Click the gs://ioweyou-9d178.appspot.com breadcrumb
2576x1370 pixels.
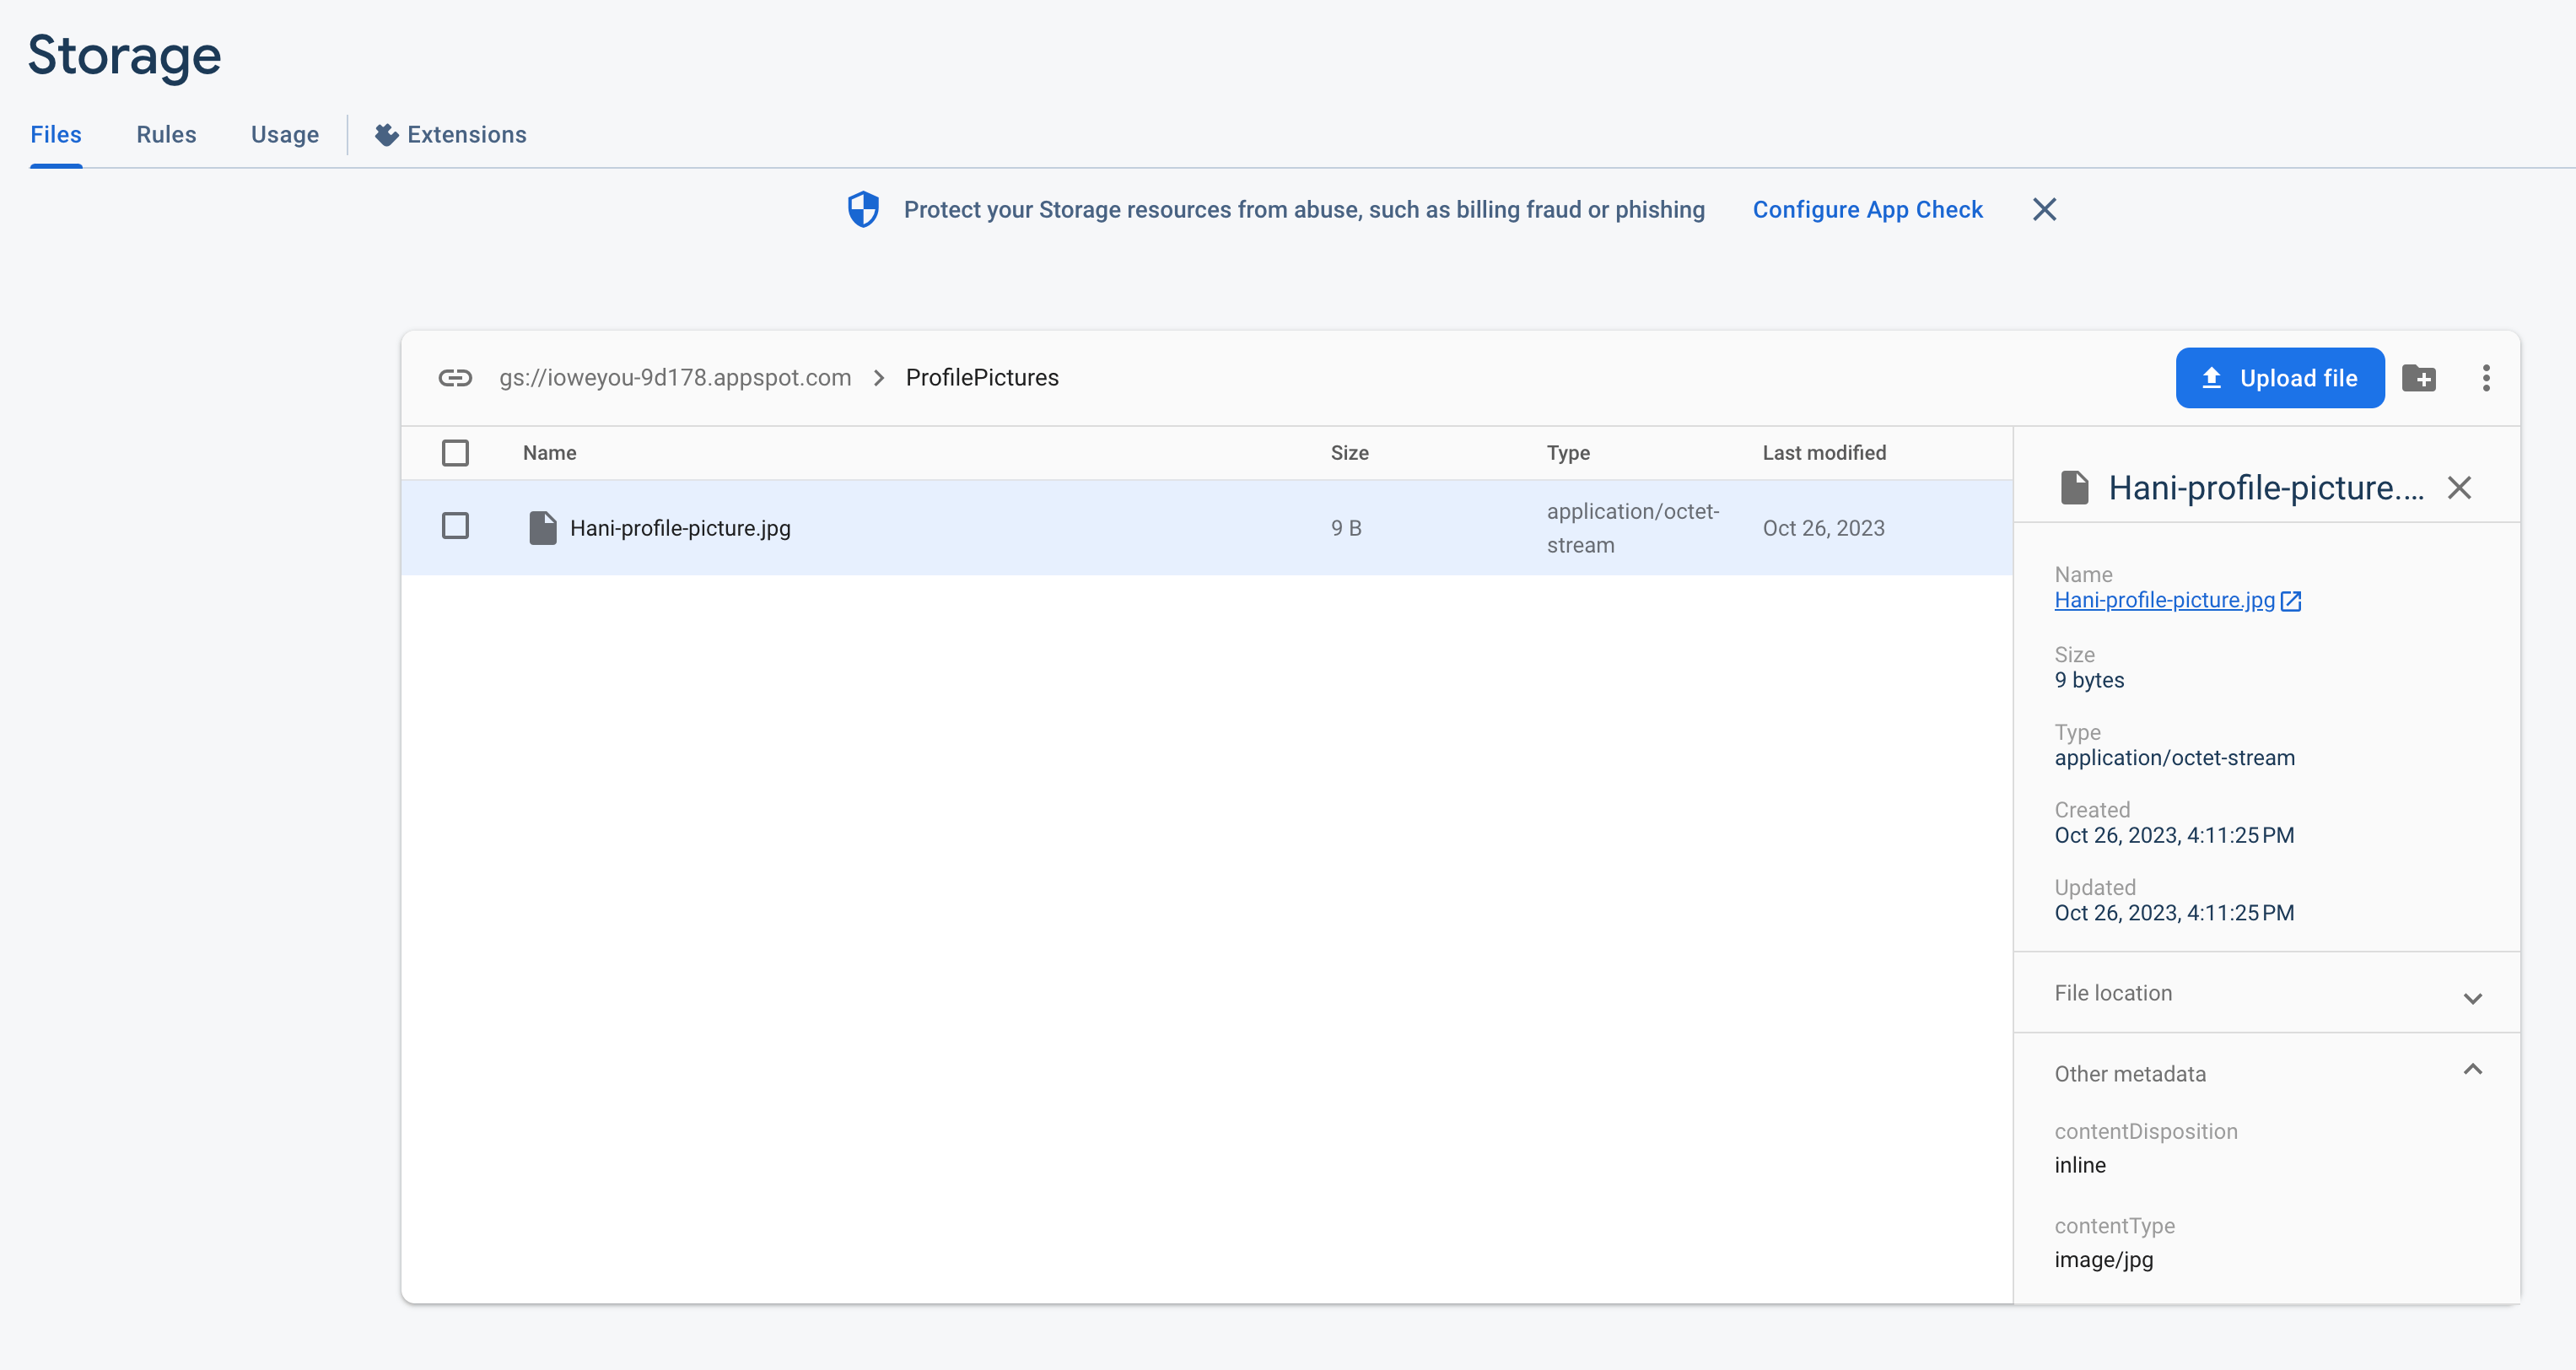pos(675,377)
